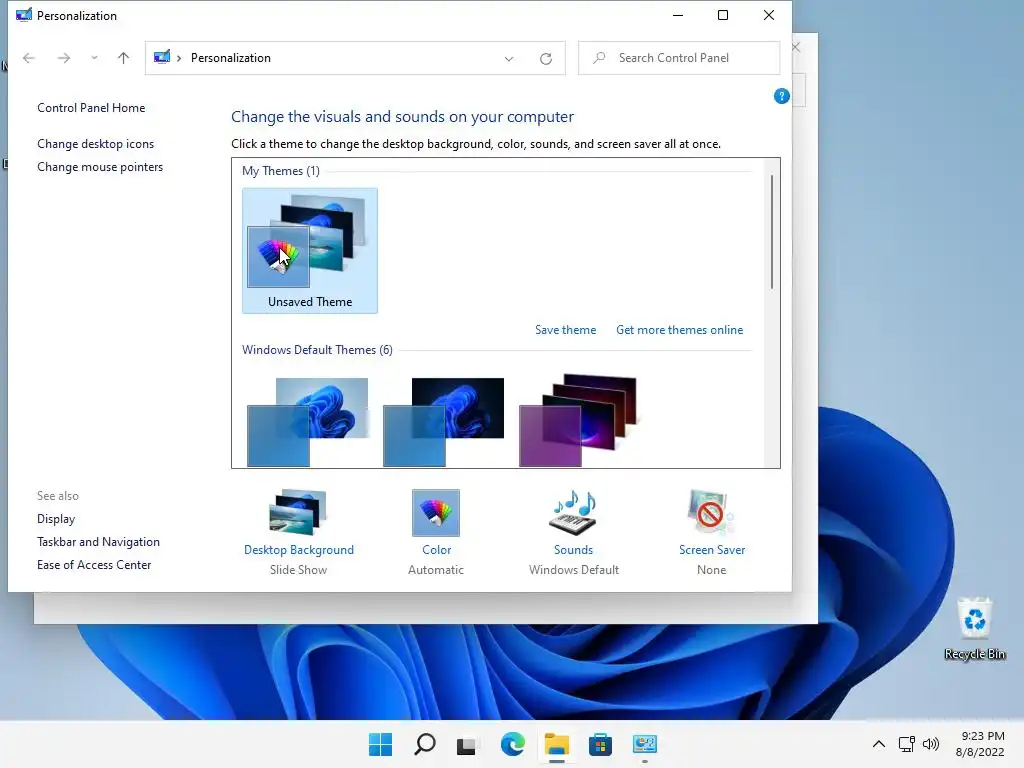The width and height of the screenshot is (1024, 768).
Task: Expand the address bar history dropdown
Action: coord(509,59)
